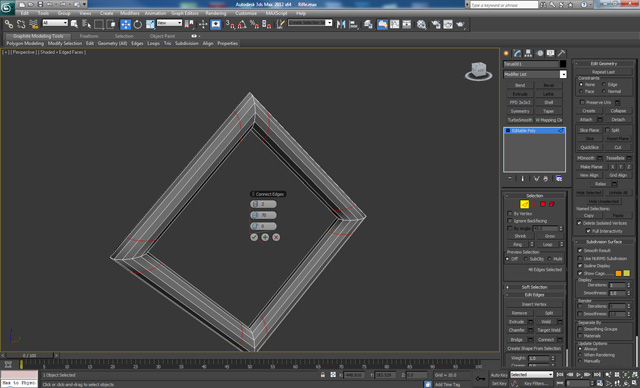The width and height of the screenshot is (640, 388).
Task: Select the Edge constraint radio button
Action: click(x=604, y=84)
